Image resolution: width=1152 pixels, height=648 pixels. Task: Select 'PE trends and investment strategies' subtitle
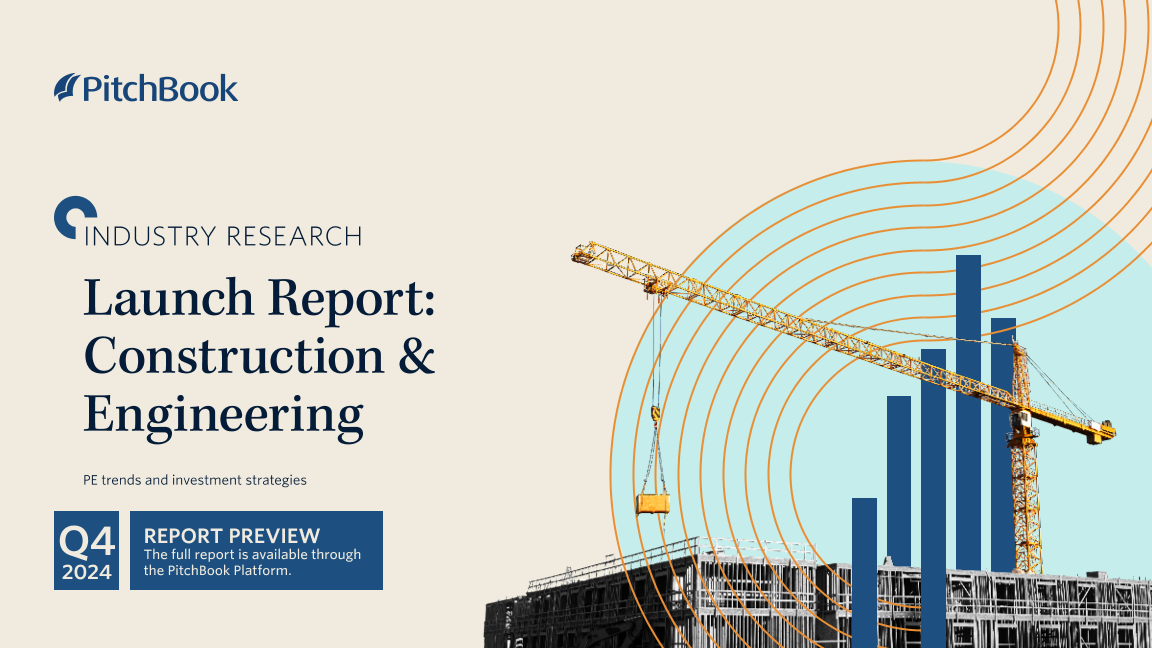tap(195, 480)
